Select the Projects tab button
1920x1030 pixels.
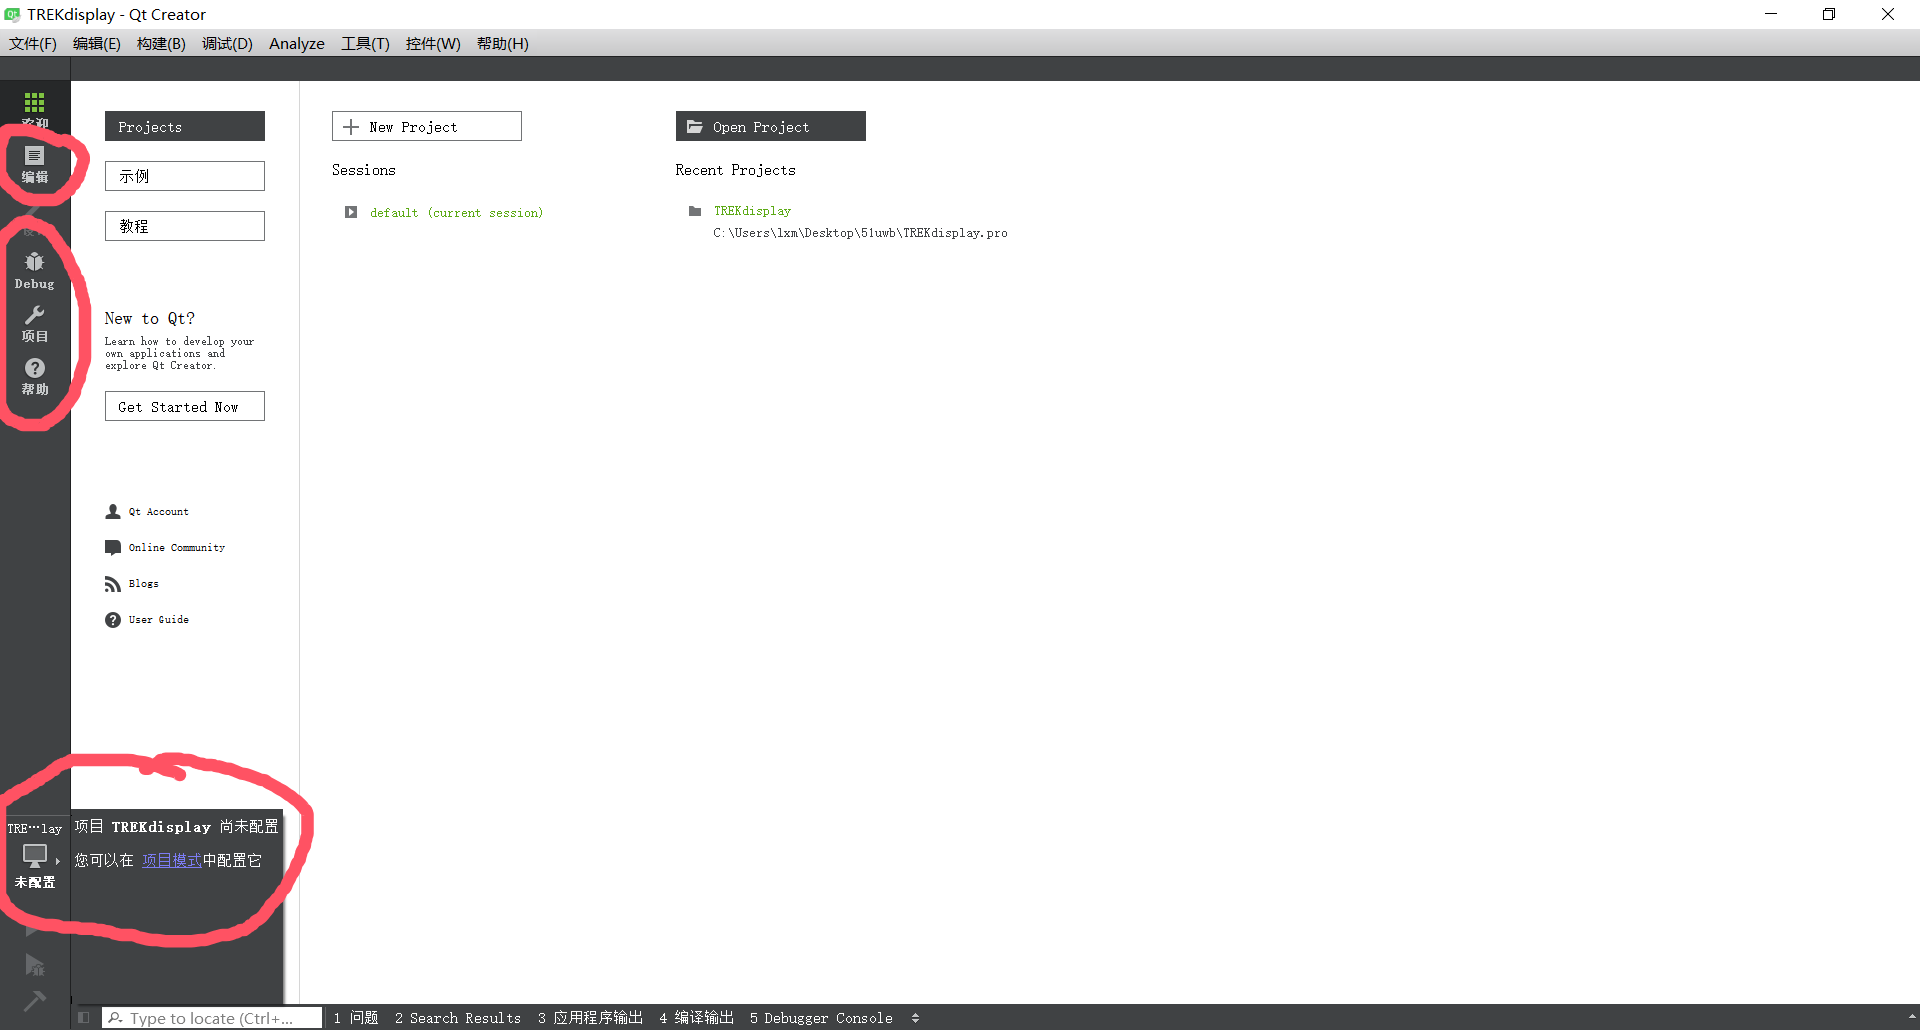[x=185, y=126]
